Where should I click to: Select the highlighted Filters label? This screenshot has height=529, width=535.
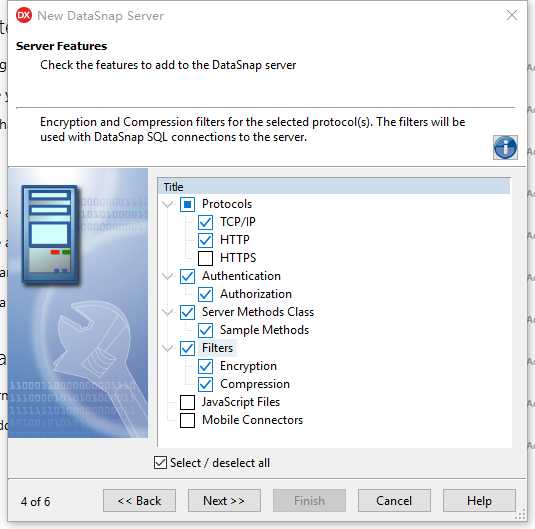click(217, 348)
